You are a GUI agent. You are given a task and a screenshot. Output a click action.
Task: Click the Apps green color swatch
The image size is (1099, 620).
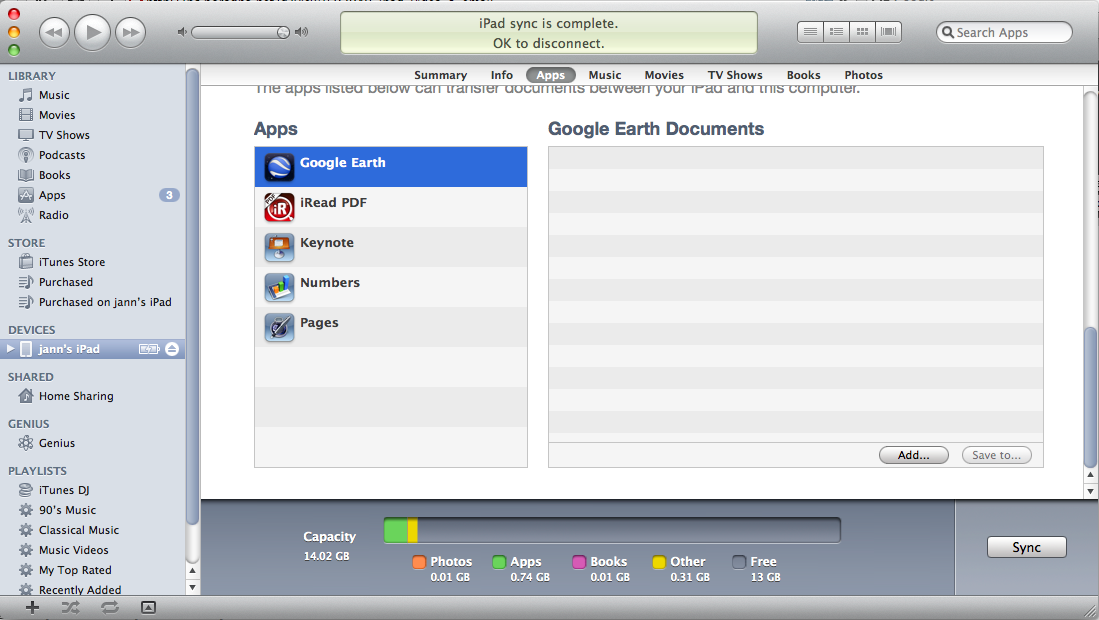(x=499, y=562)
